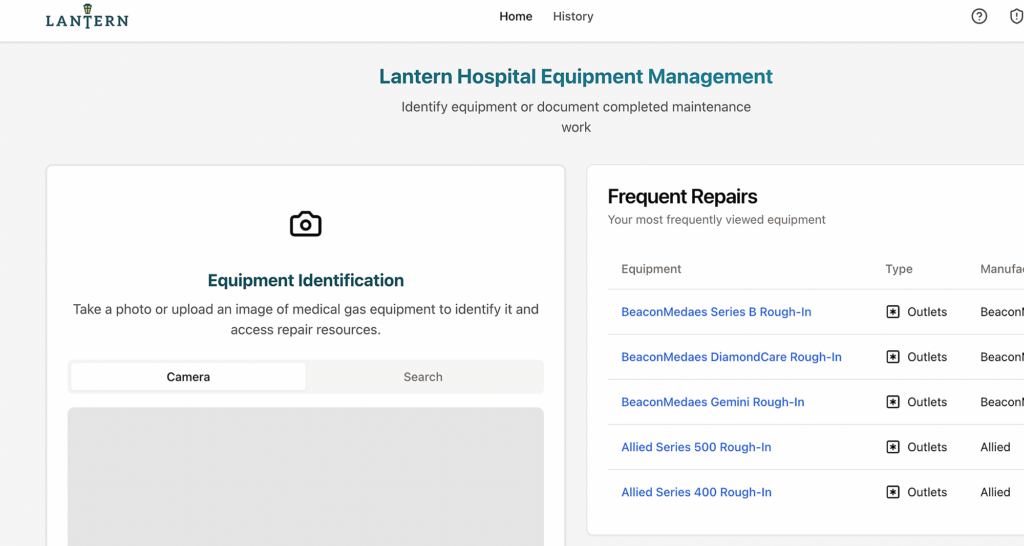This screenshot has height=546, width=1024.
Task: Click the camera icon above Equipment Identification
Action: pyautogui.click(x=306, y=224)
